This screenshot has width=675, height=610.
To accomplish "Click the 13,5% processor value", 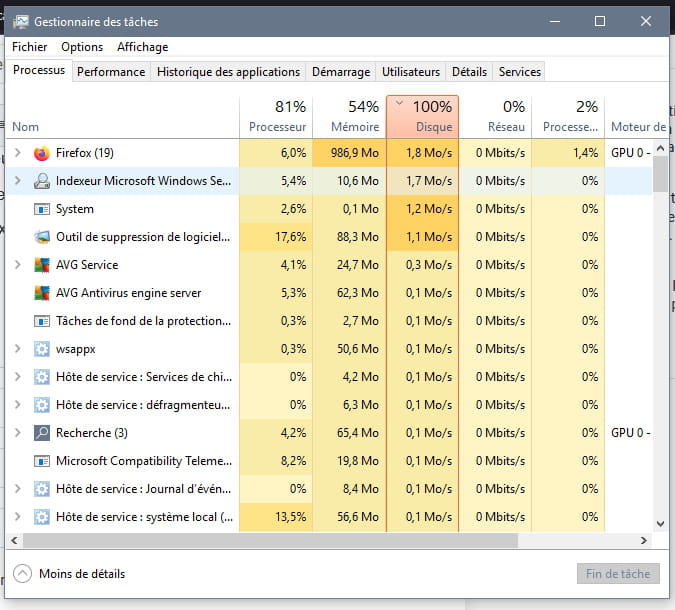I will tap(291, 517).
